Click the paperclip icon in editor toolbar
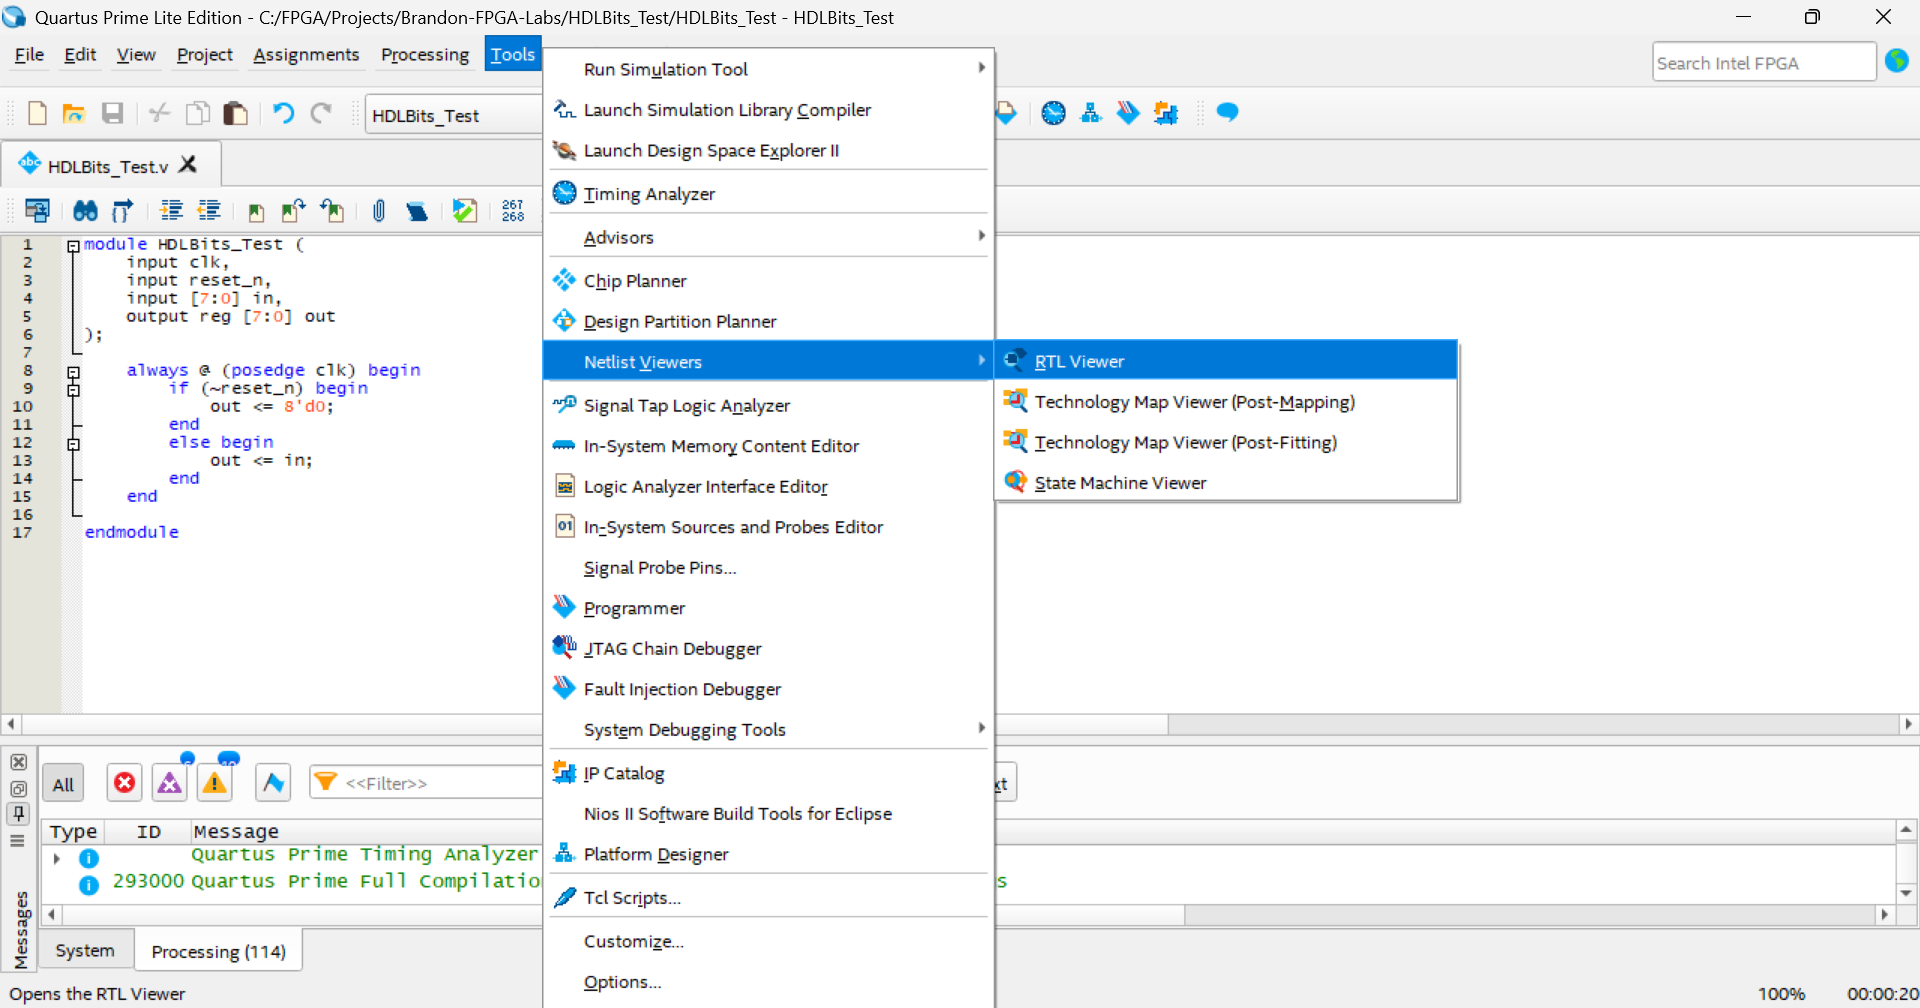This screenshot has height=1008, width=1920. pyautogui.click(x=378, y=211)
